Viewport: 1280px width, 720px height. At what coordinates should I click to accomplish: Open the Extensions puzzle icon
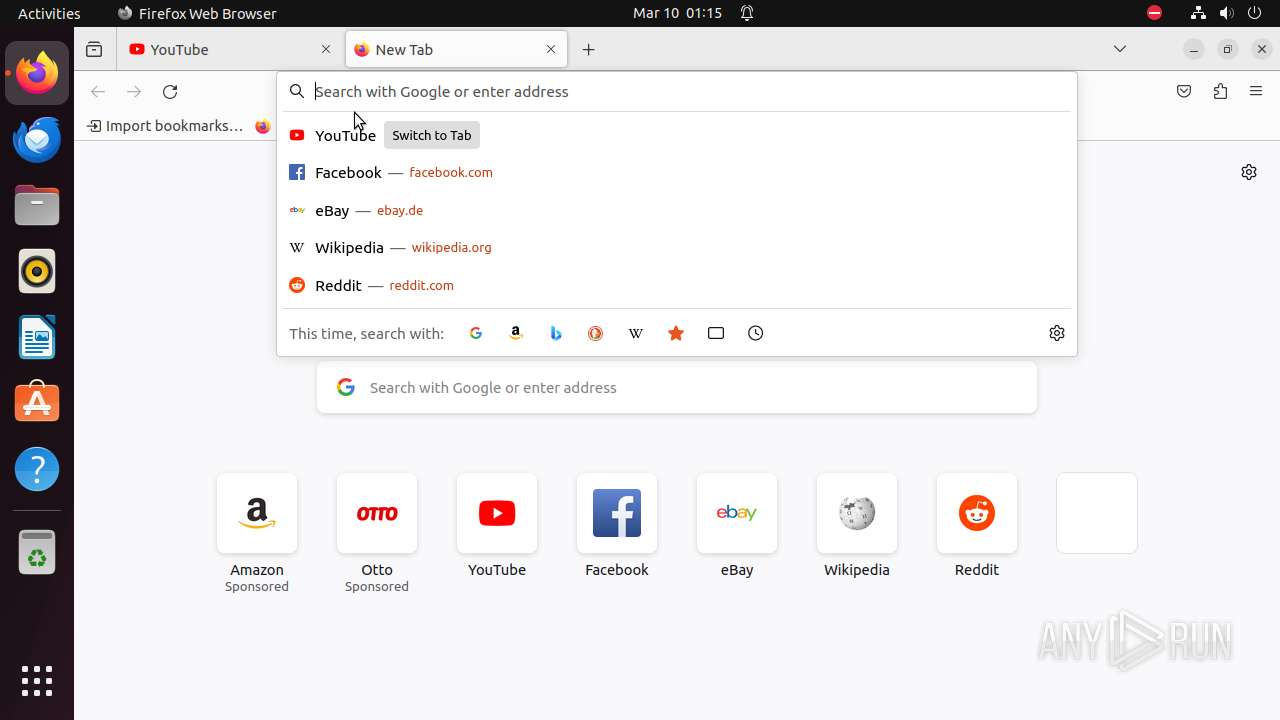(1220, 91)
